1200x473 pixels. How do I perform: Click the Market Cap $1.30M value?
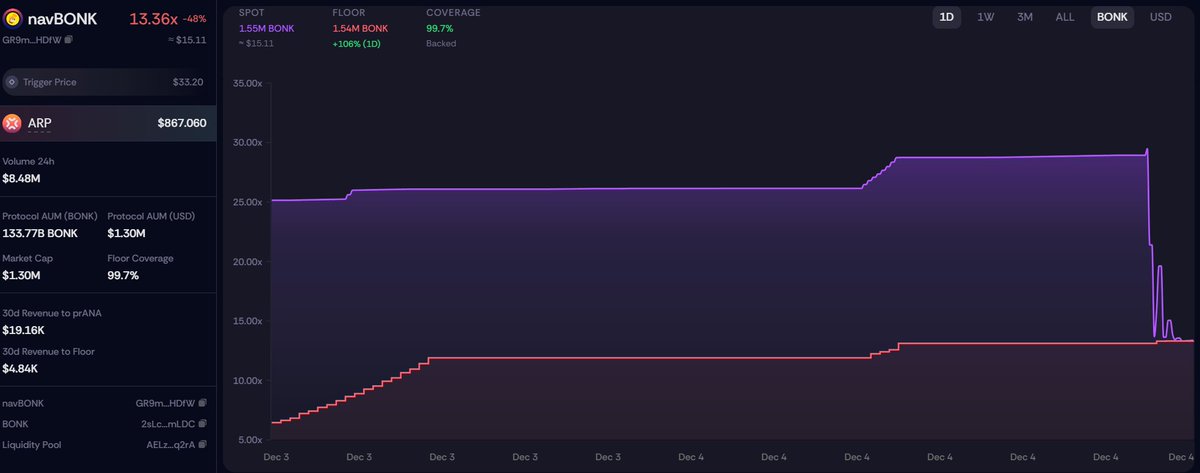21,274
